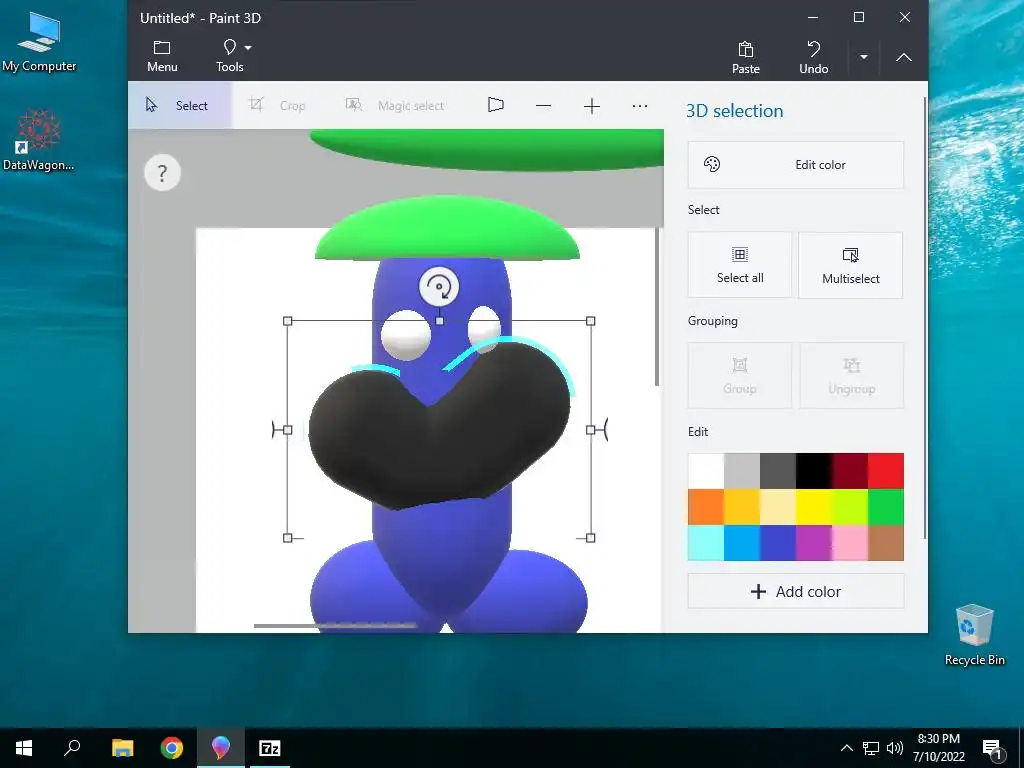The image size is (1024, 768).
Task: Choose Magic select tool
Action: pos(394,105)
